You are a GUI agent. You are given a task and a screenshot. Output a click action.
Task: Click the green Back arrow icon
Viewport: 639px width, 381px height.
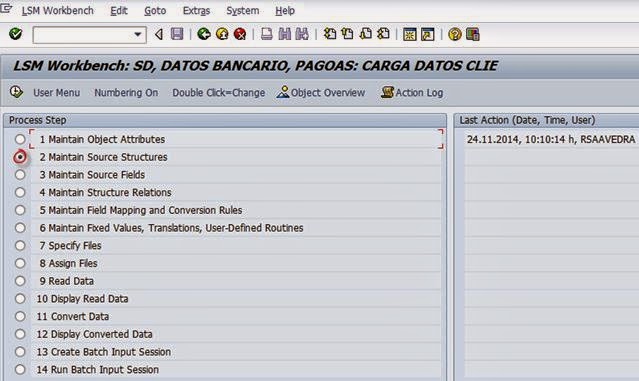(x=204, y=34)
